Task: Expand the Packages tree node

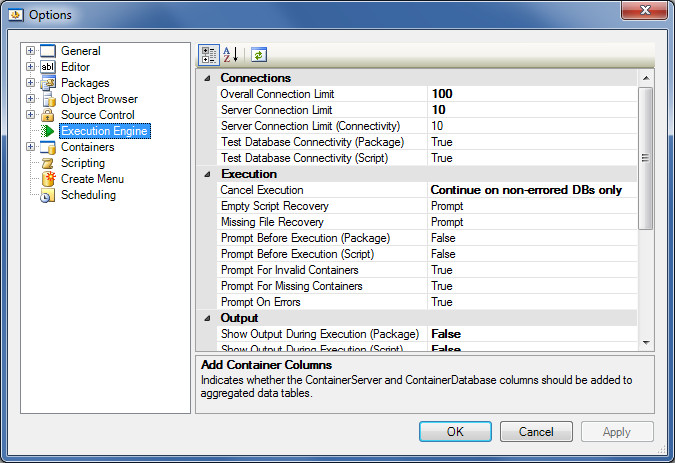Action: (31, 83)
